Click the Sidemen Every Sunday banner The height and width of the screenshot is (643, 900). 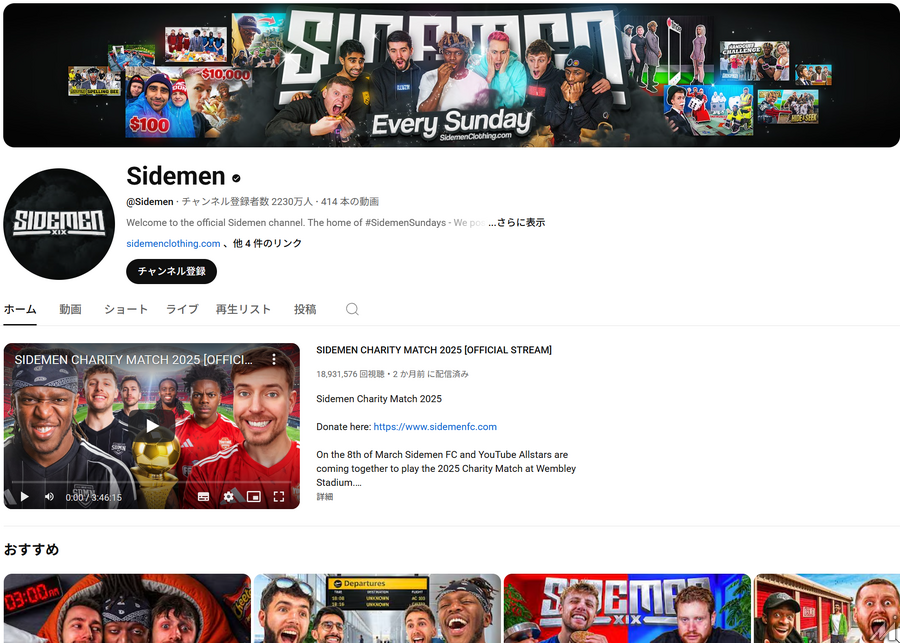[451, 75]
